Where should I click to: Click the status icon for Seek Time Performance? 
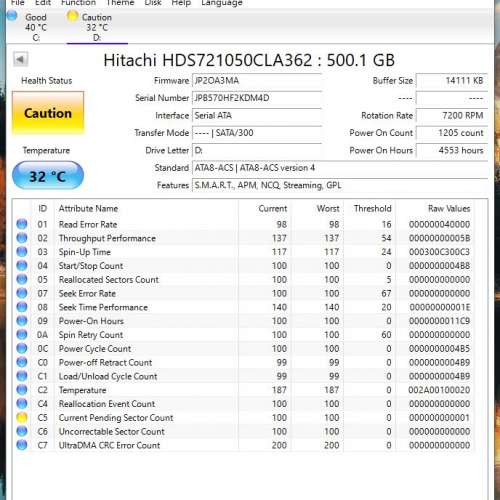[22, 307]
